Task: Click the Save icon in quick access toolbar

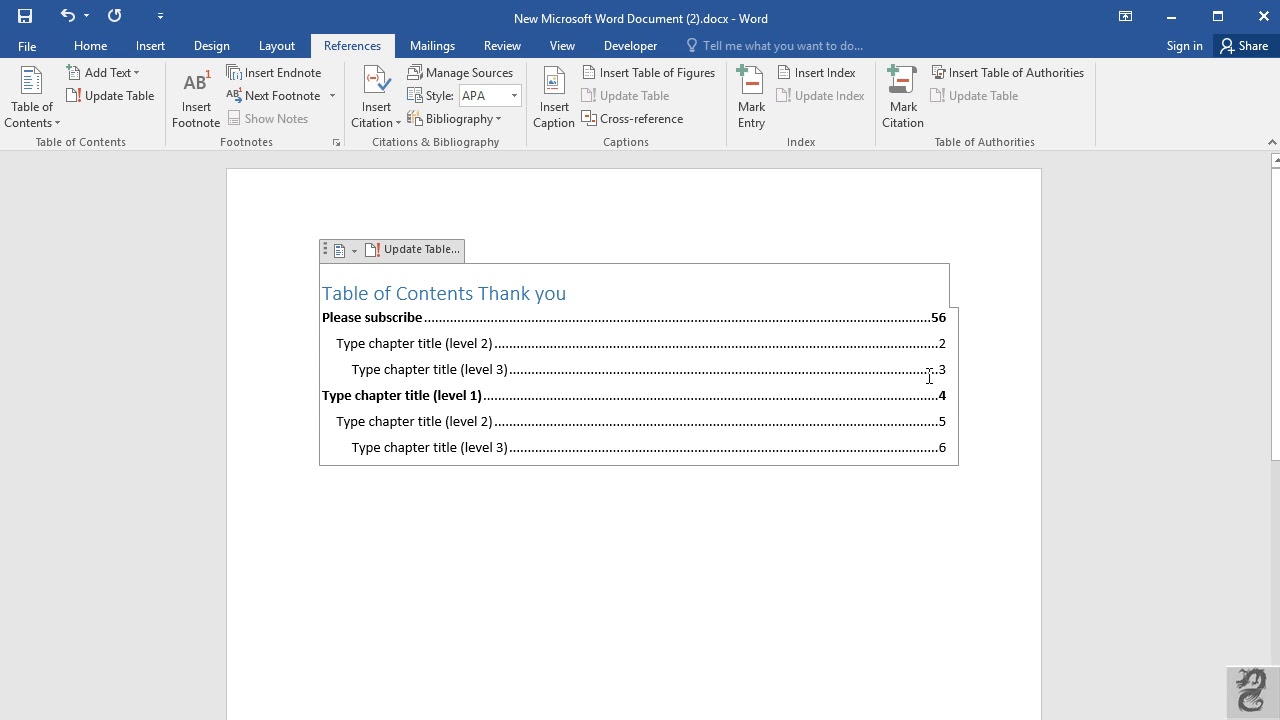Action: pyautogui.click(x=25, y=16)
